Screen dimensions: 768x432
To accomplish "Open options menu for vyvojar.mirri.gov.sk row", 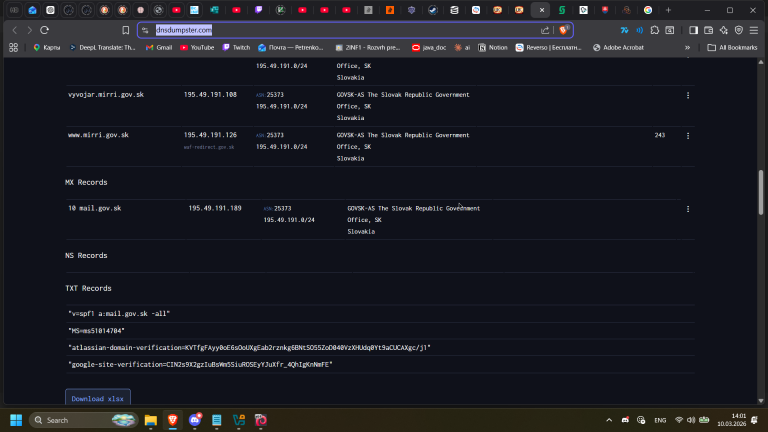I will click(688, 96).
